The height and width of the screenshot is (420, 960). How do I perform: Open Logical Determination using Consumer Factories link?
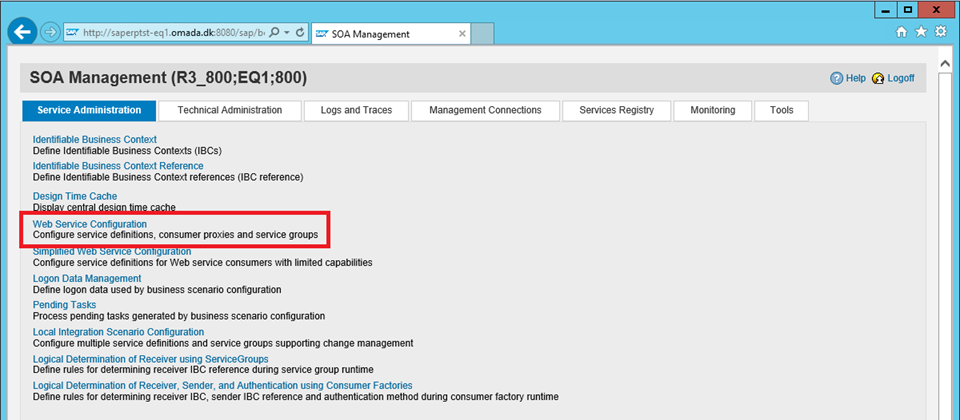point(222,386)
